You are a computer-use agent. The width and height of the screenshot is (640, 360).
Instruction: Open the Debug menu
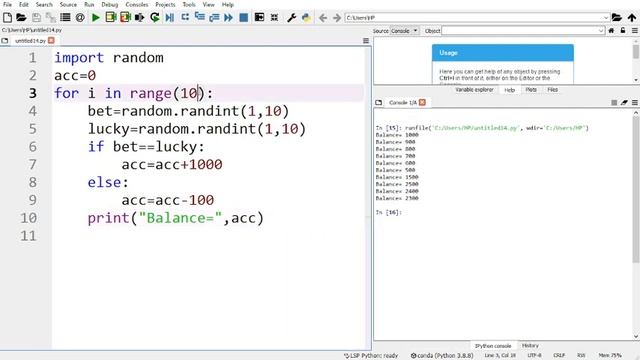(110, 4)
